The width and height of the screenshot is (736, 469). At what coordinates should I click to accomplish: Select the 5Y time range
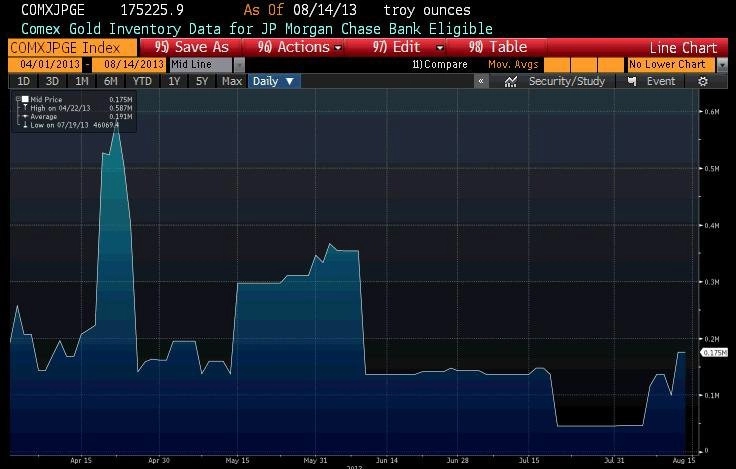click(202, 81)
